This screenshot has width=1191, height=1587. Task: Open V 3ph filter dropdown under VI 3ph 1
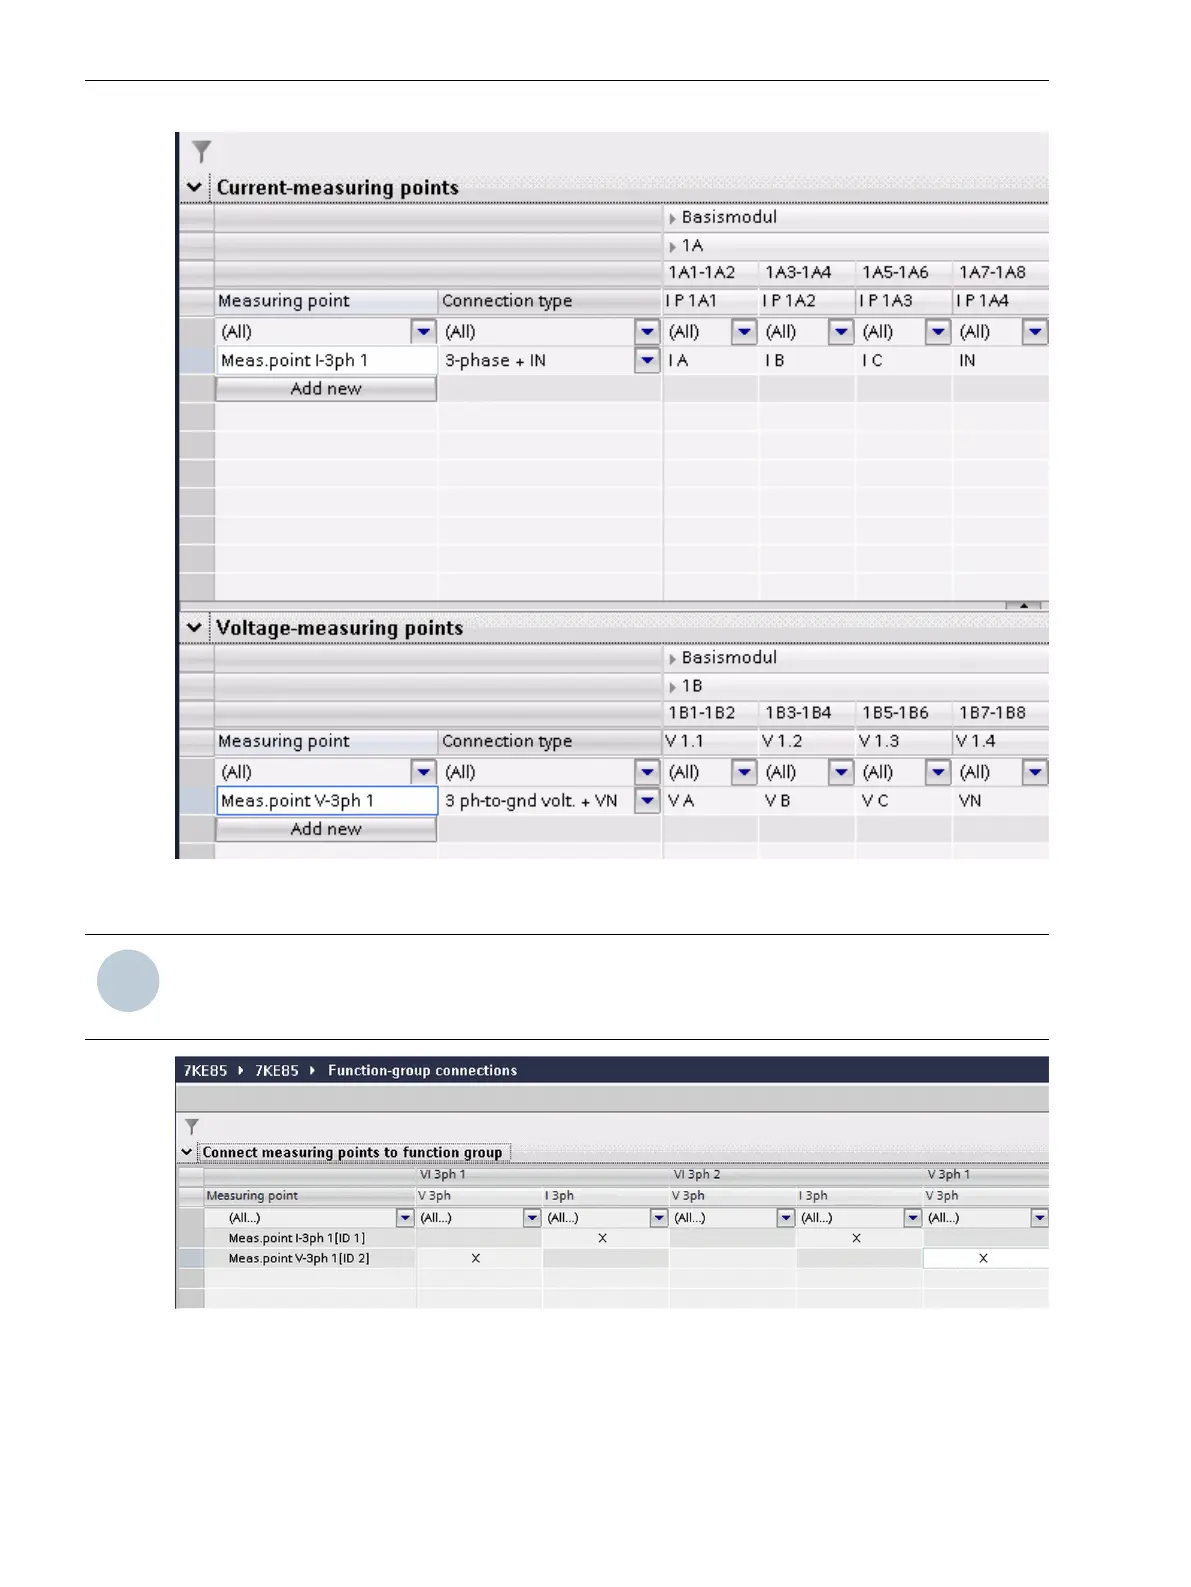(x=532, y=1218)
